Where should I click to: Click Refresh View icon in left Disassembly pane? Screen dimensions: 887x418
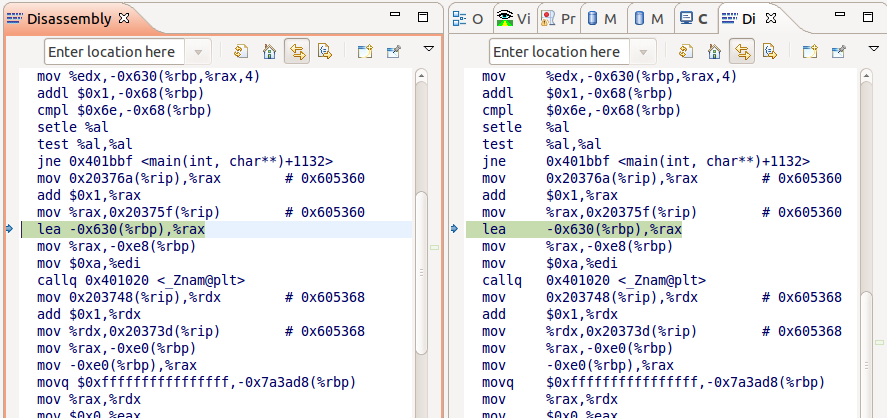241,52
